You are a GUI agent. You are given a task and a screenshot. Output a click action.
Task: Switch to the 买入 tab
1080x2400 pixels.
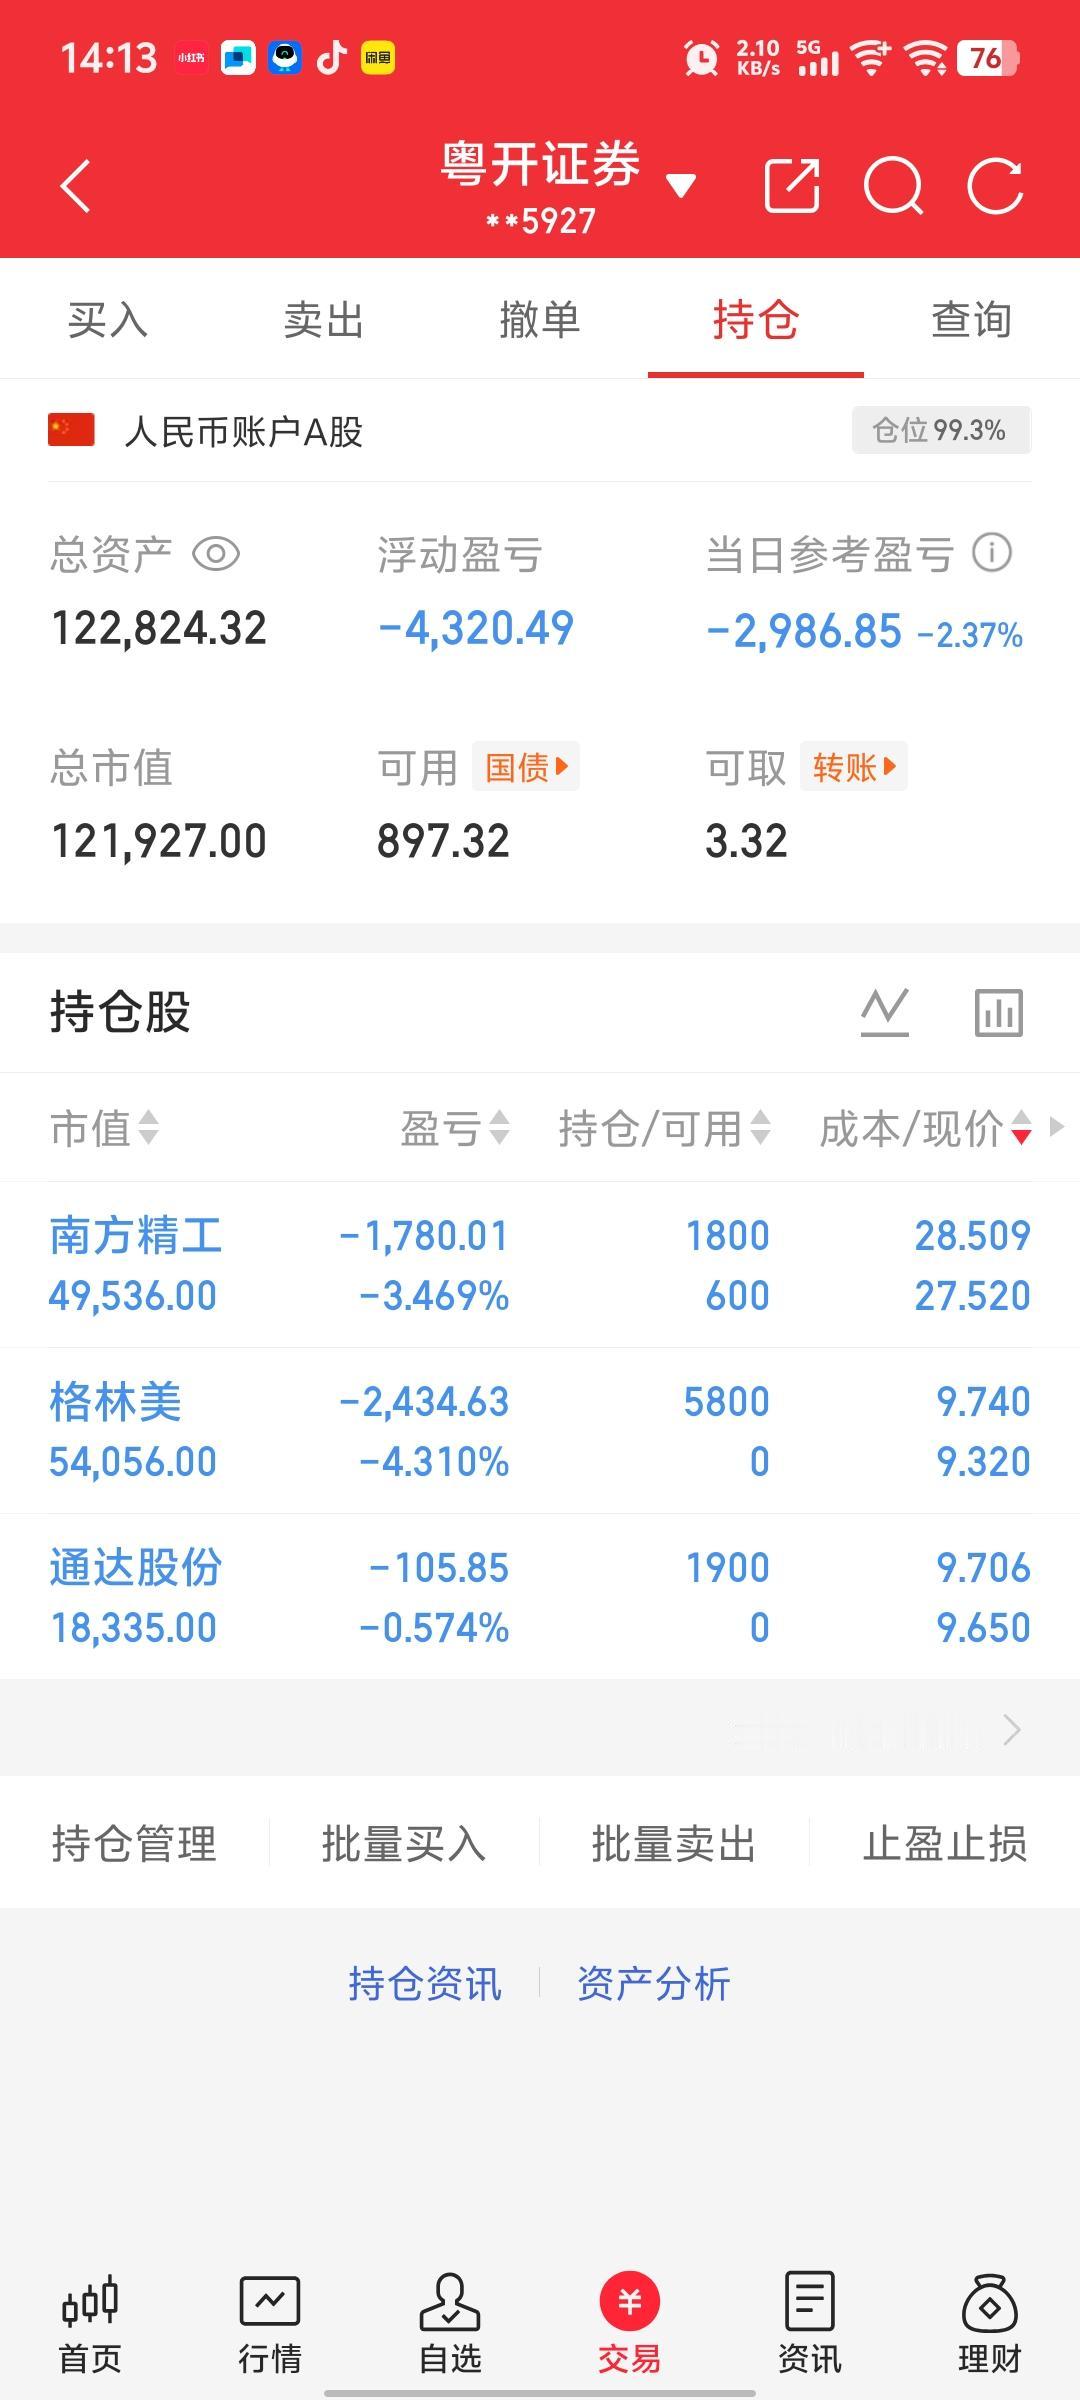pyautogui.click(x=108, y=320)
